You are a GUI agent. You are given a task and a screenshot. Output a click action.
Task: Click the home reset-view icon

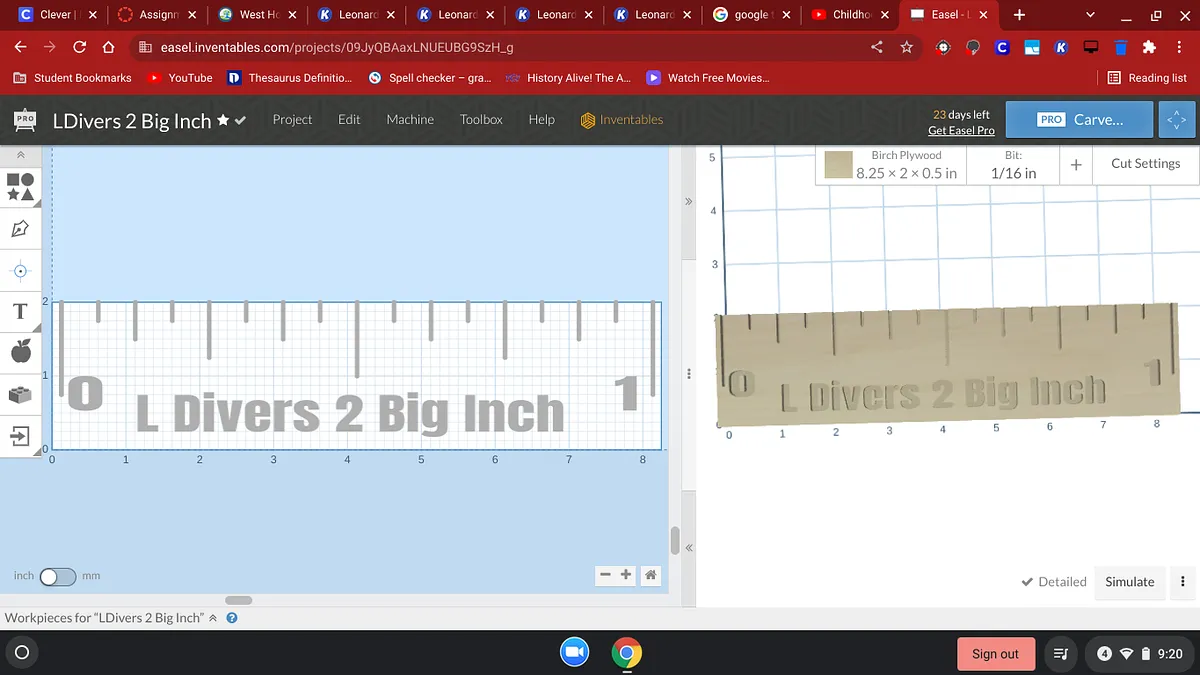(650, 575)
